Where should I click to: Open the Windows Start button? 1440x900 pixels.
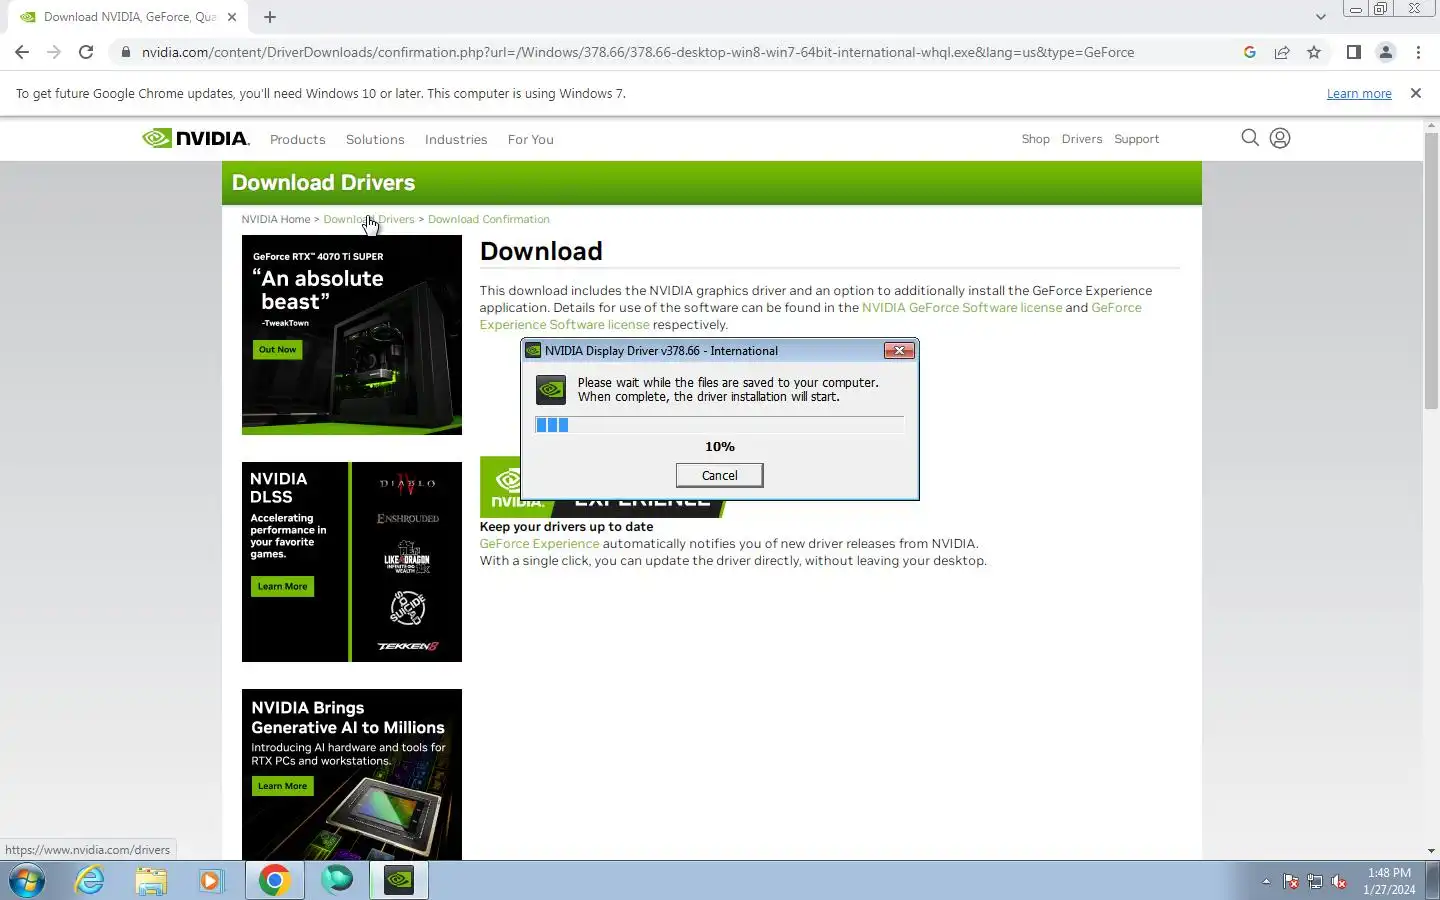pos(27,880)
